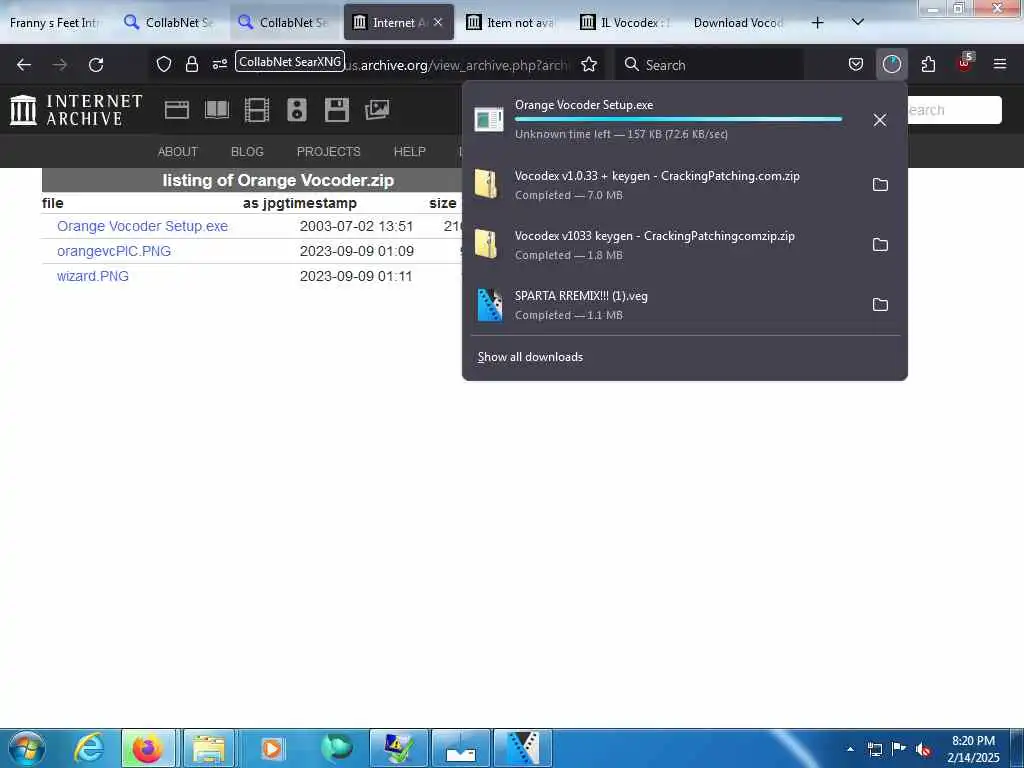Click the site security padlock icon
The image size is (1024, 768).
[191, 64]
